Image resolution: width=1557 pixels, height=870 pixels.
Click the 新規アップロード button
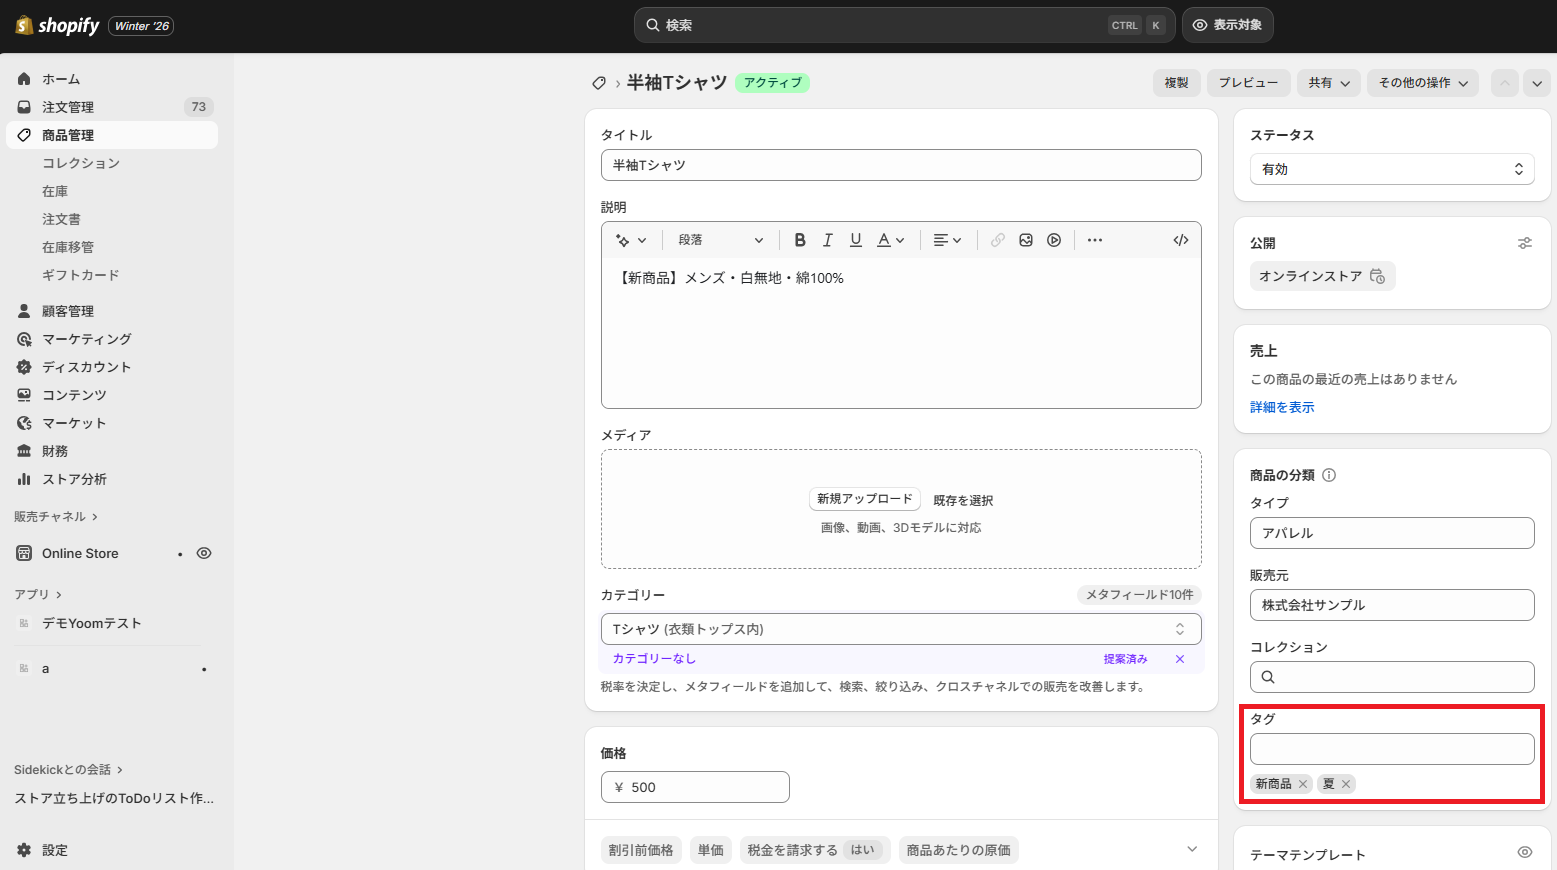pyautogui.click(x=864, y=499)
